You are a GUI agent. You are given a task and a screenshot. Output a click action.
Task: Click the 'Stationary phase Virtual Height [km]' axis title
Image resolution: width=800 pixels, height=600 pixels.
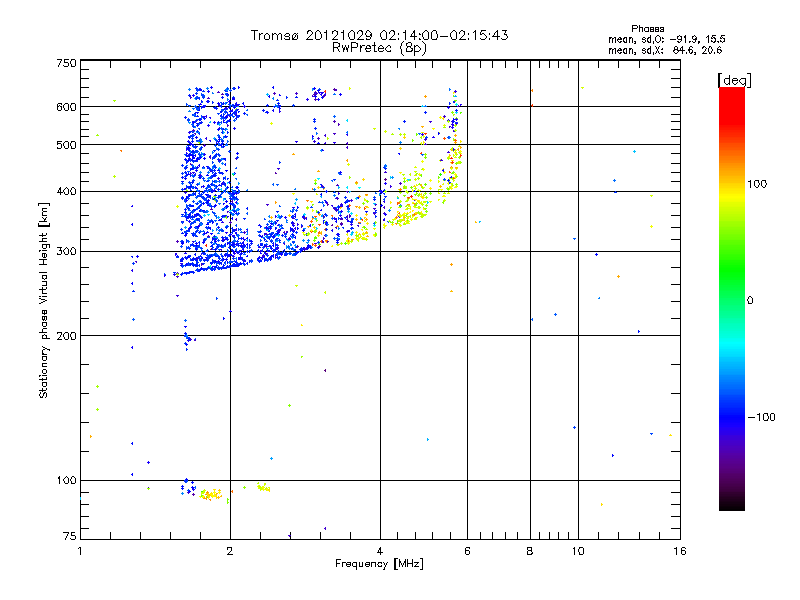[x=44, y=300]
